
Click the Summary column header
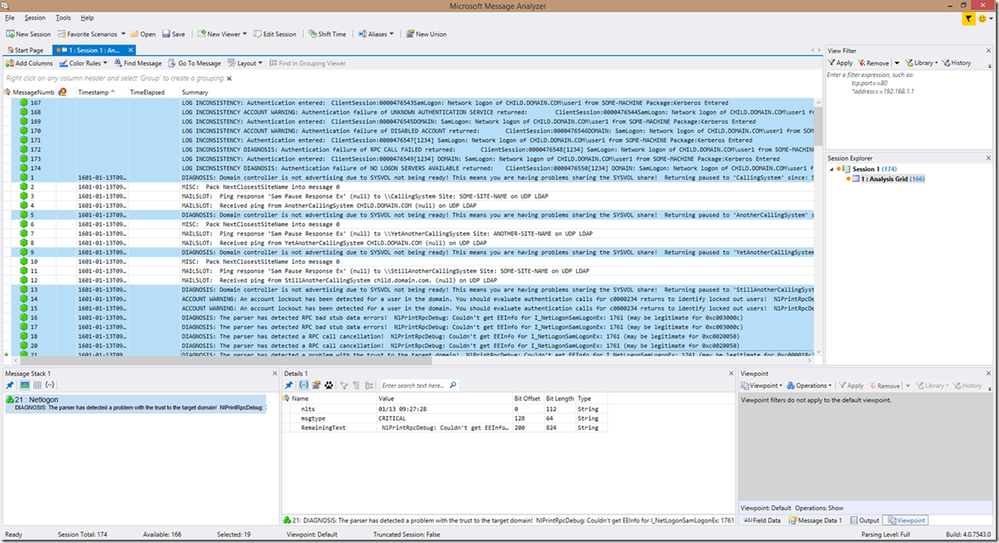[x=195, y=92]
